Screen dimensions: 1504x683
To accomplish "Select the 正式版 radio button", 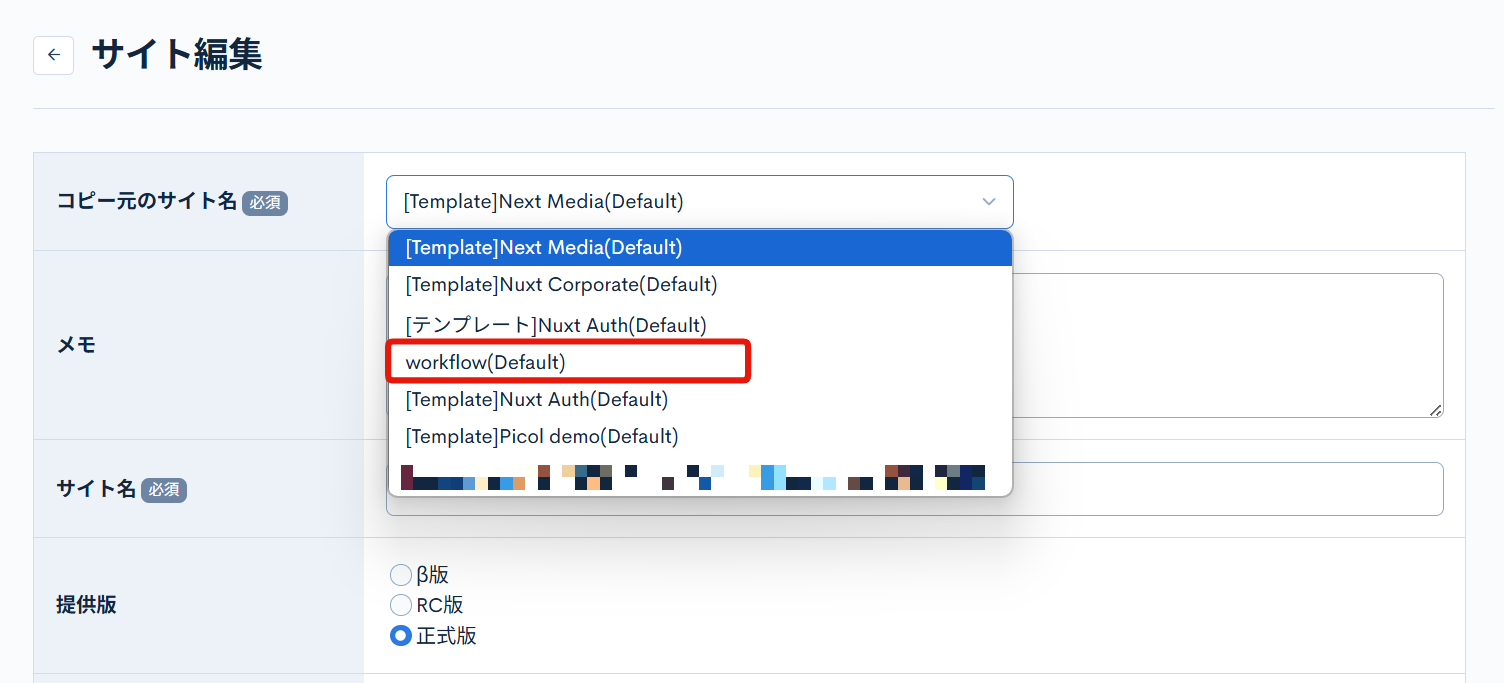I will tap(400, 635).
